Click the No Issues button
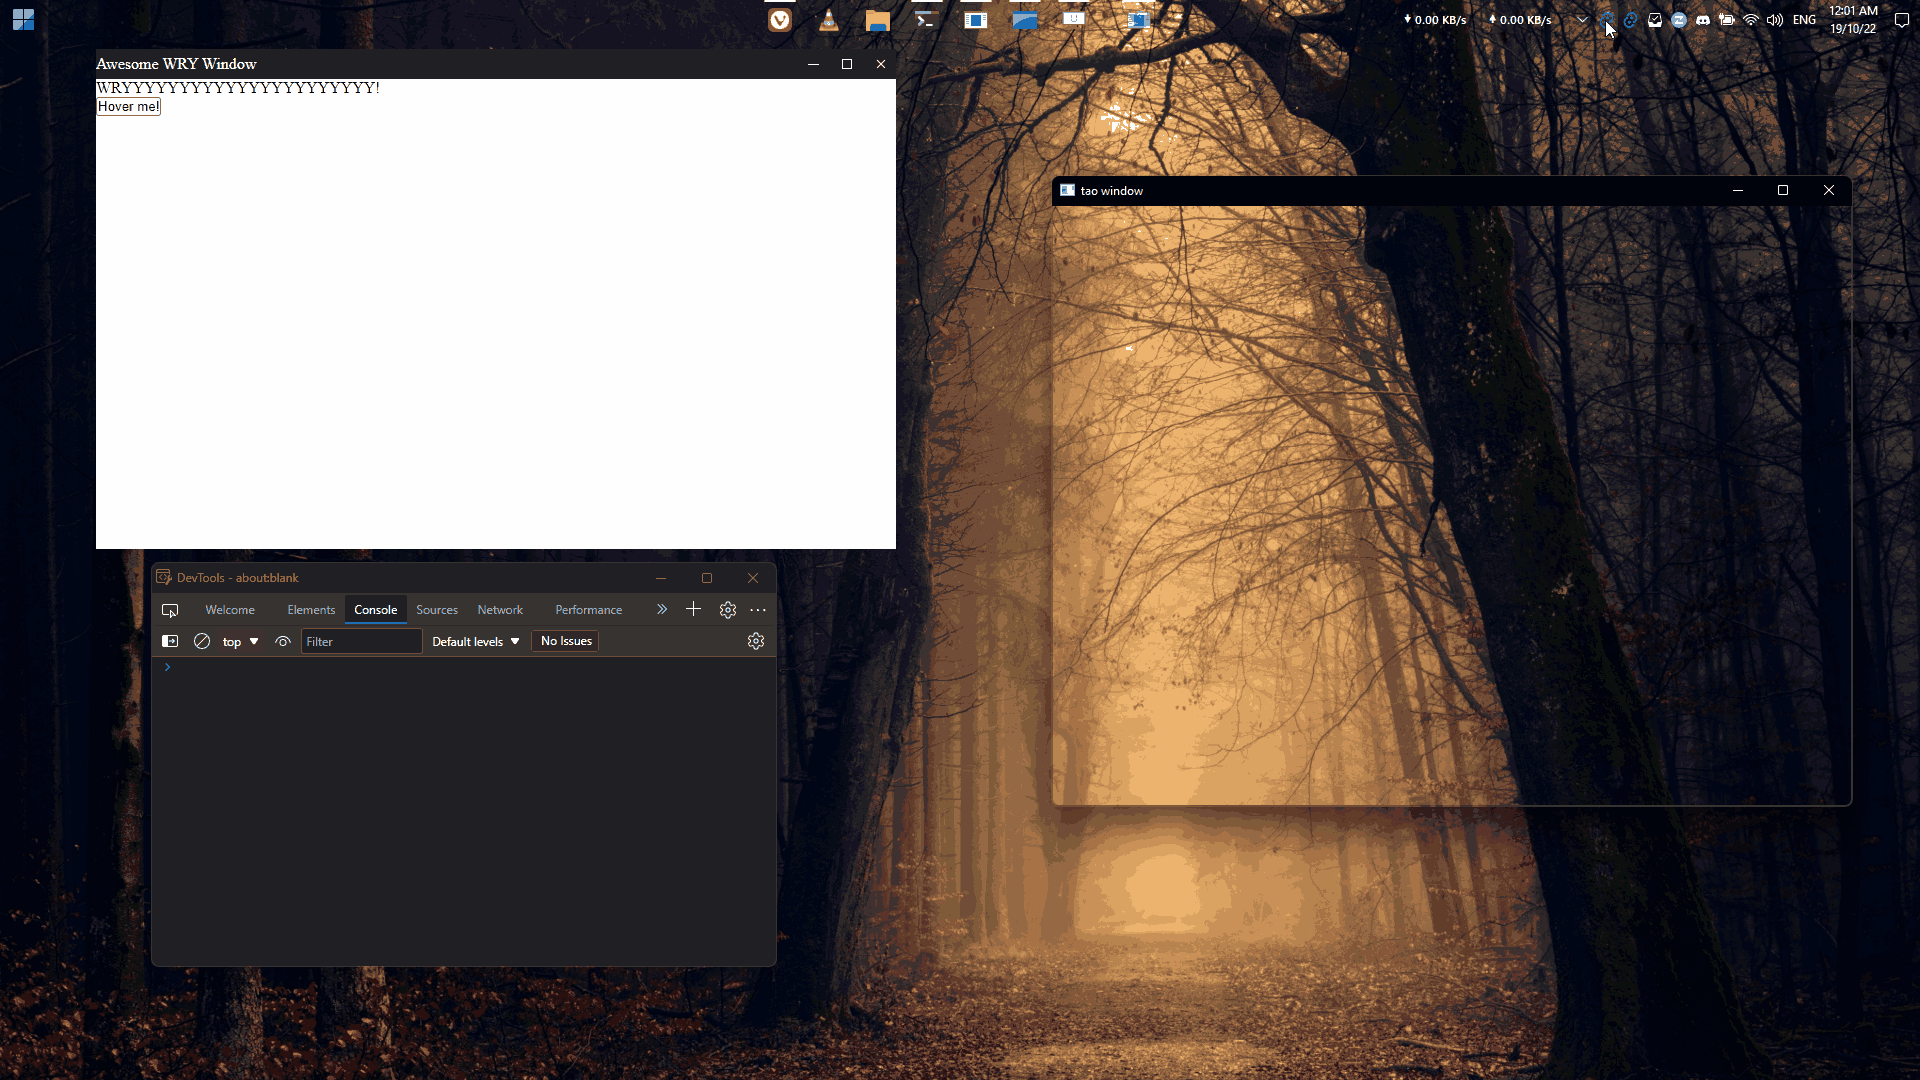The width and height of the screenshot is (1920, 1080). (566, 641)
